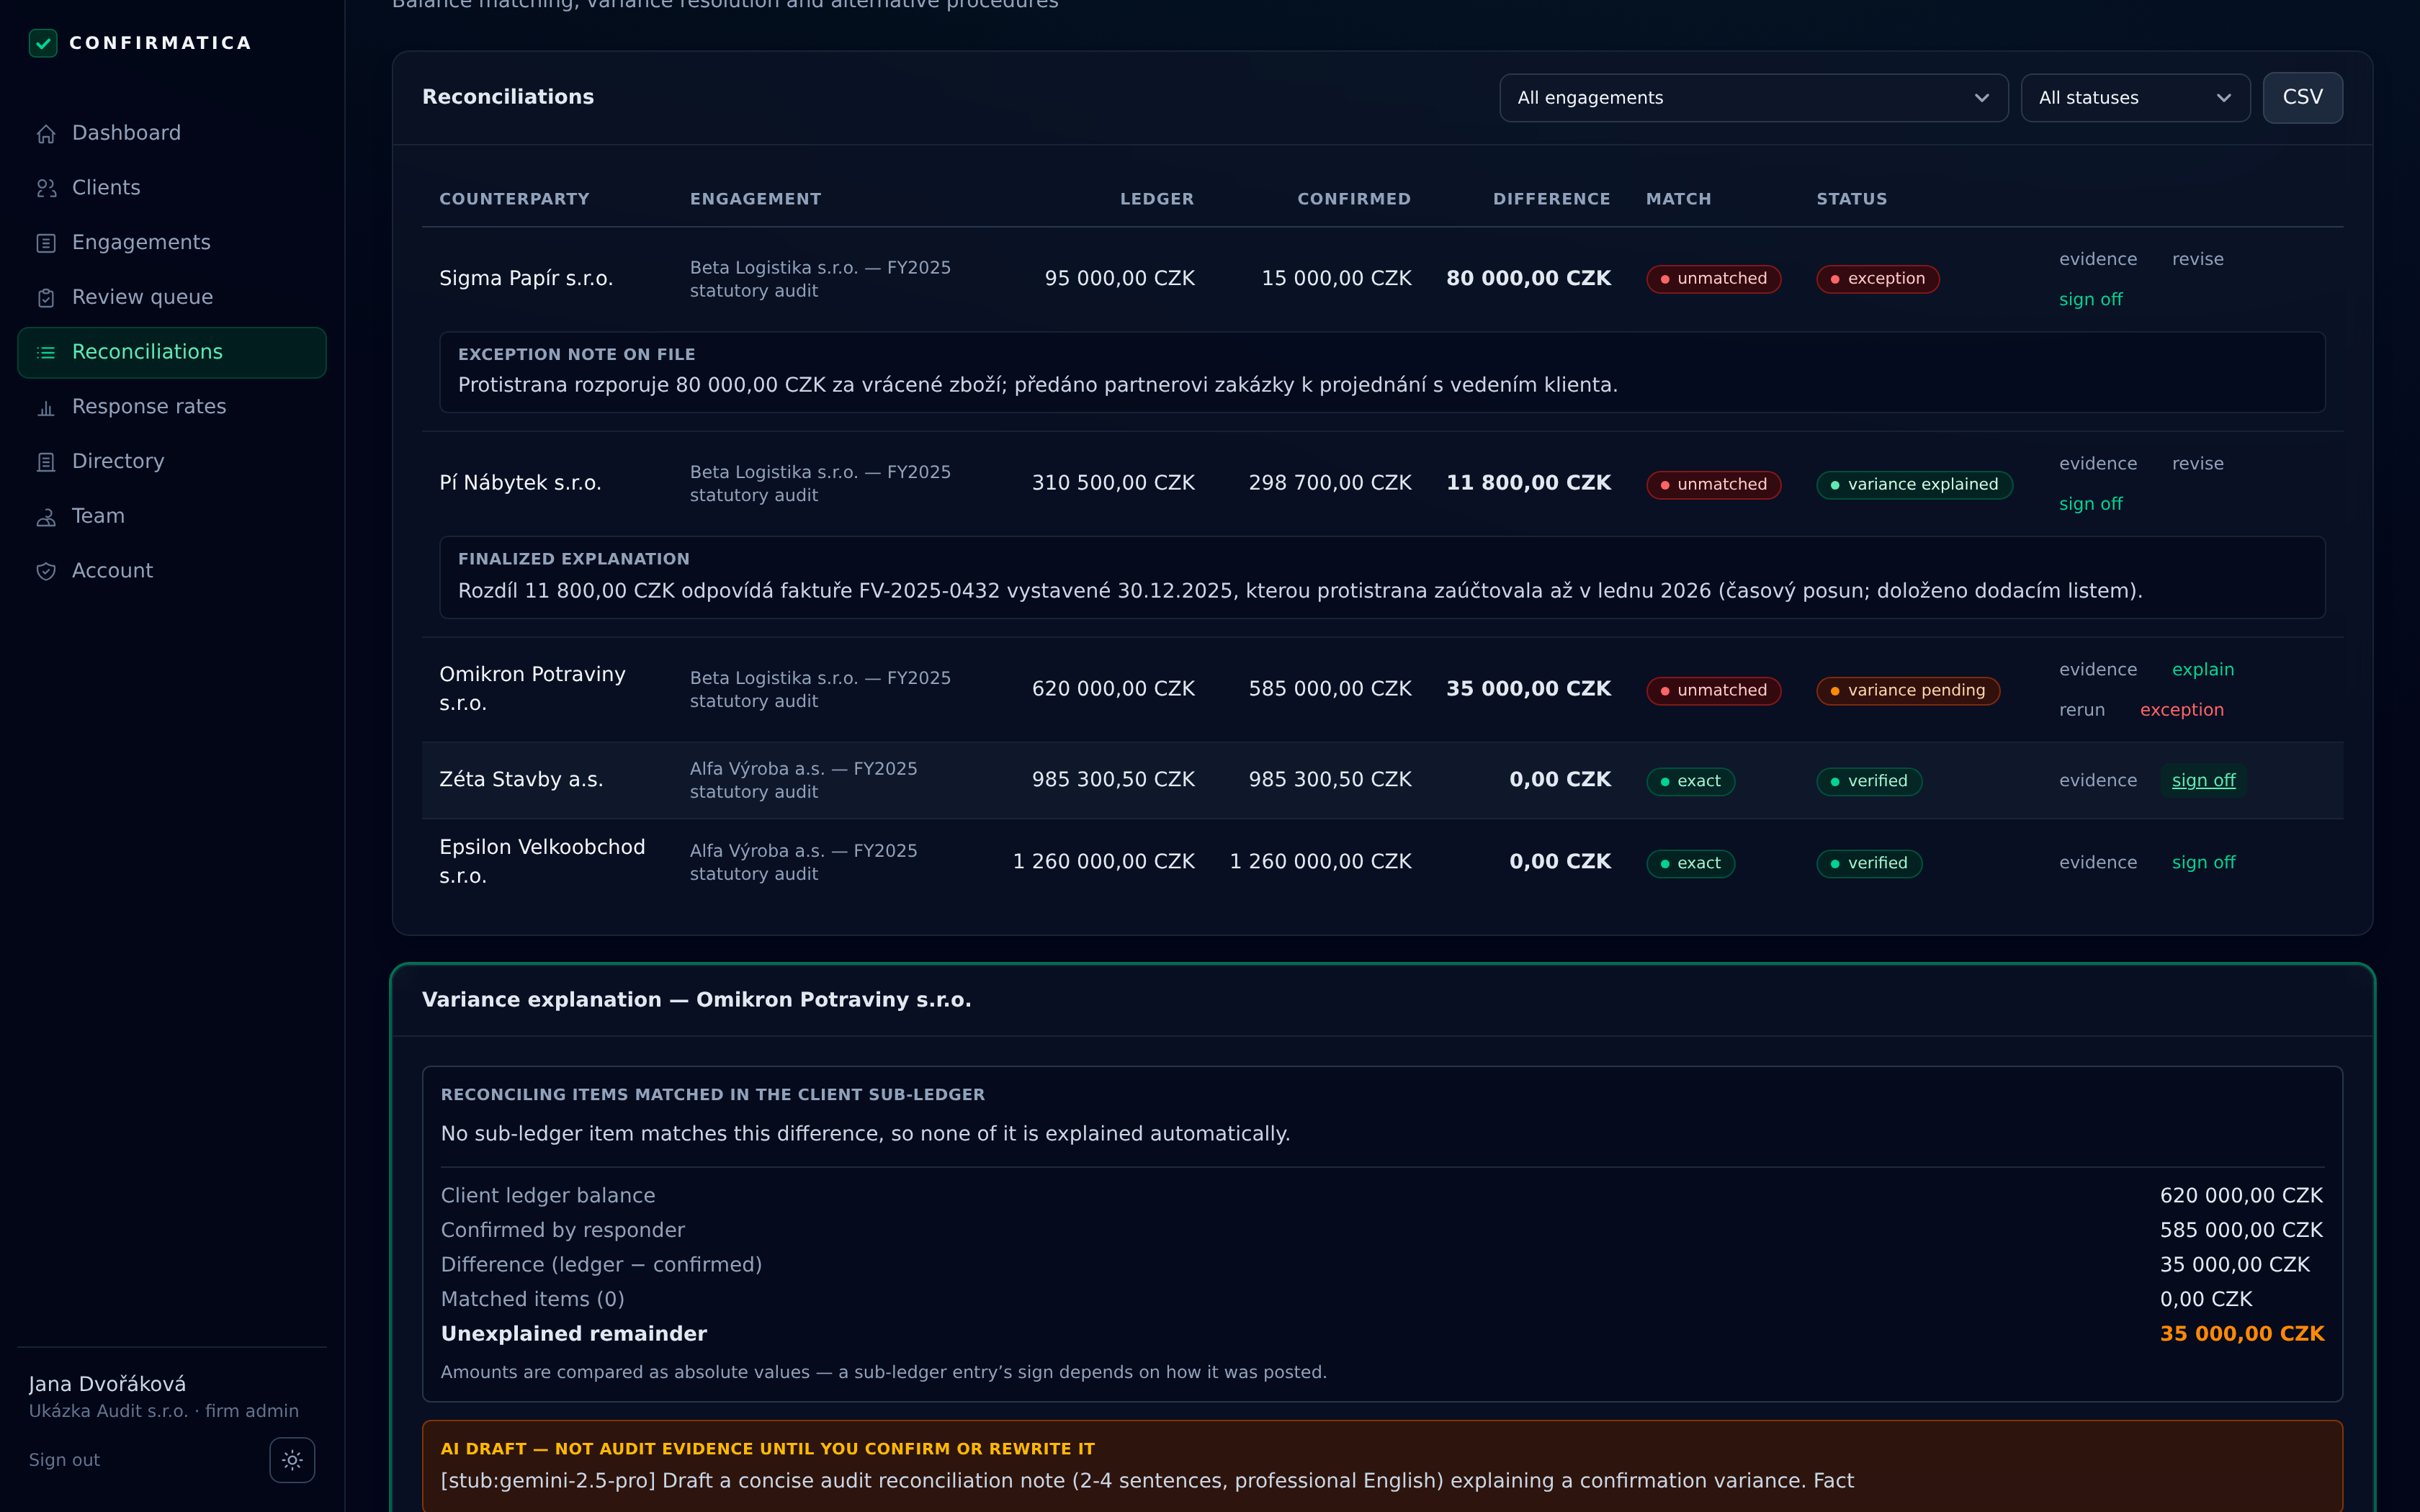The width and height of the screenshot is (2420, 1512).
Task: Click the Engagements document icon
Action: click(x=46, y=243)
